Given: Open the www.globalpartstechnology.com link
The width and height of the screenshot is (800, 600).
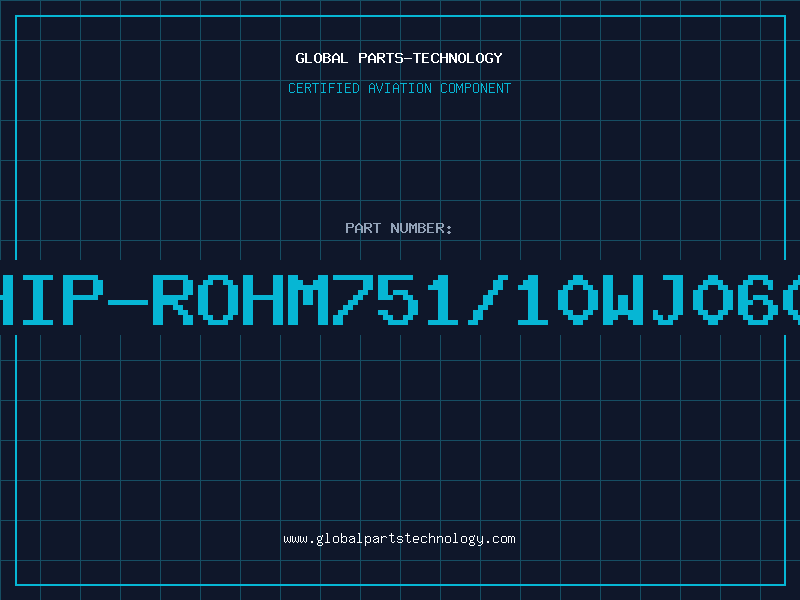Looking at the screenshot, I should click(x=399, y=539).
